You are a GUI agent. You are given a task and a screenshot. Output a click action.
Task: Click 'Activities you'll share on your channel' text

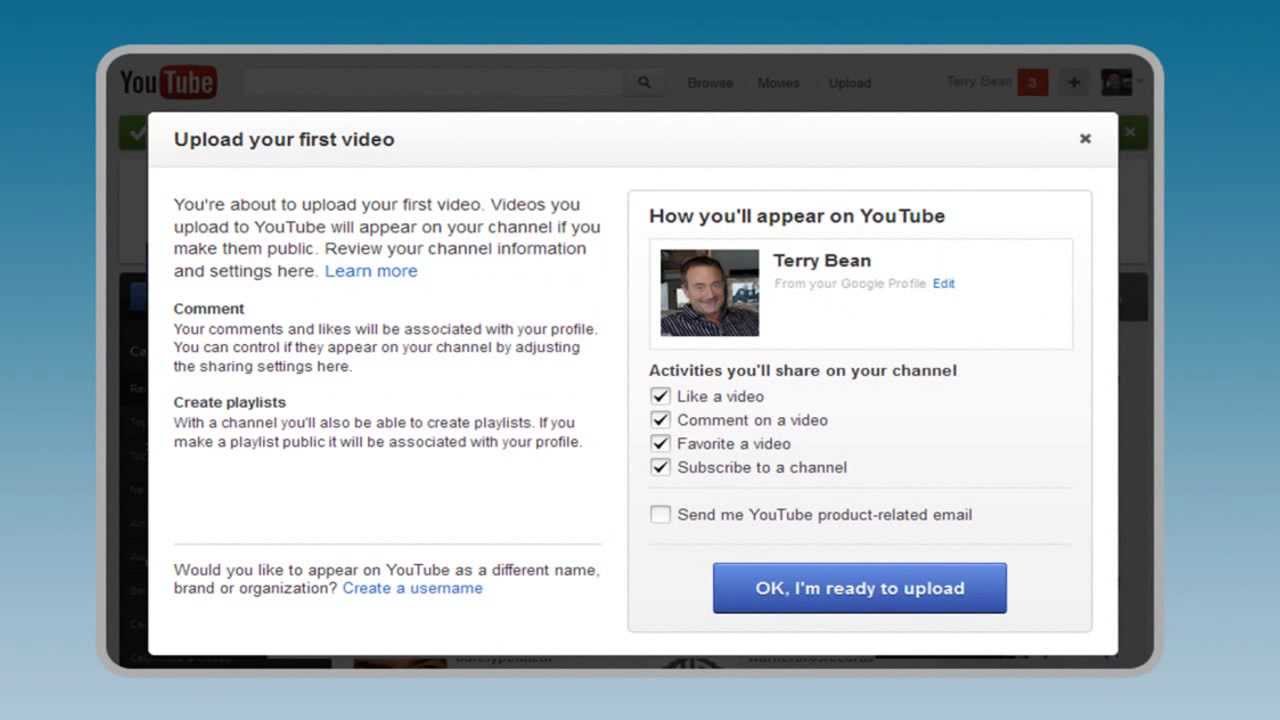click(x=803, y=370)
